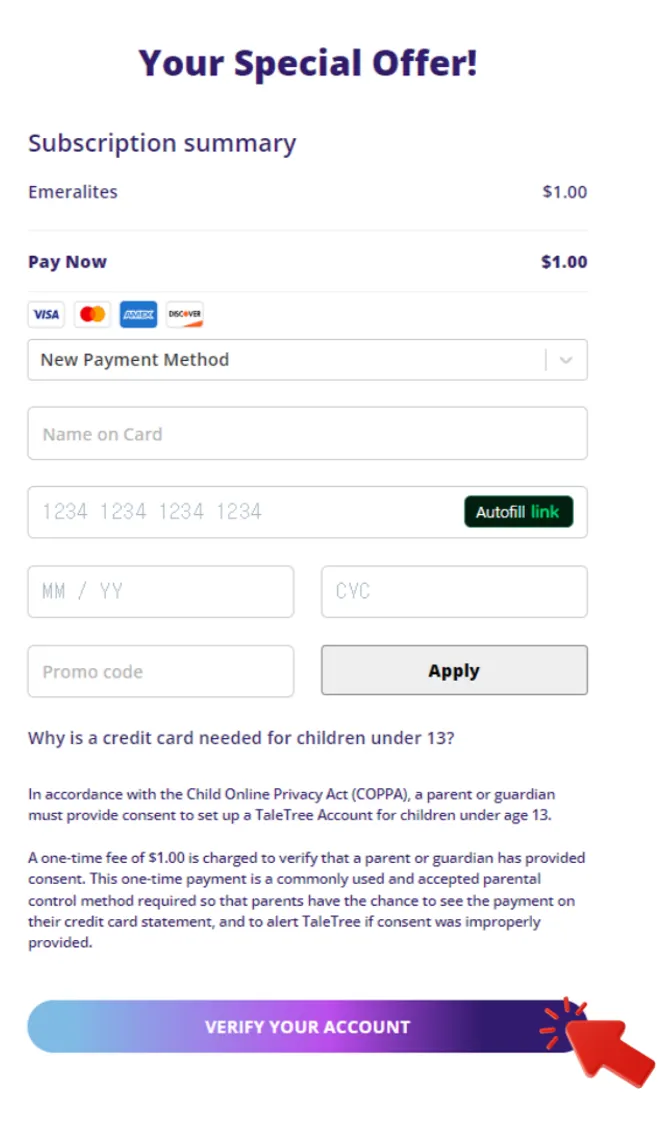Focus the Promo code input
This screenshot has height=1125, width=663.
point(160,671)
